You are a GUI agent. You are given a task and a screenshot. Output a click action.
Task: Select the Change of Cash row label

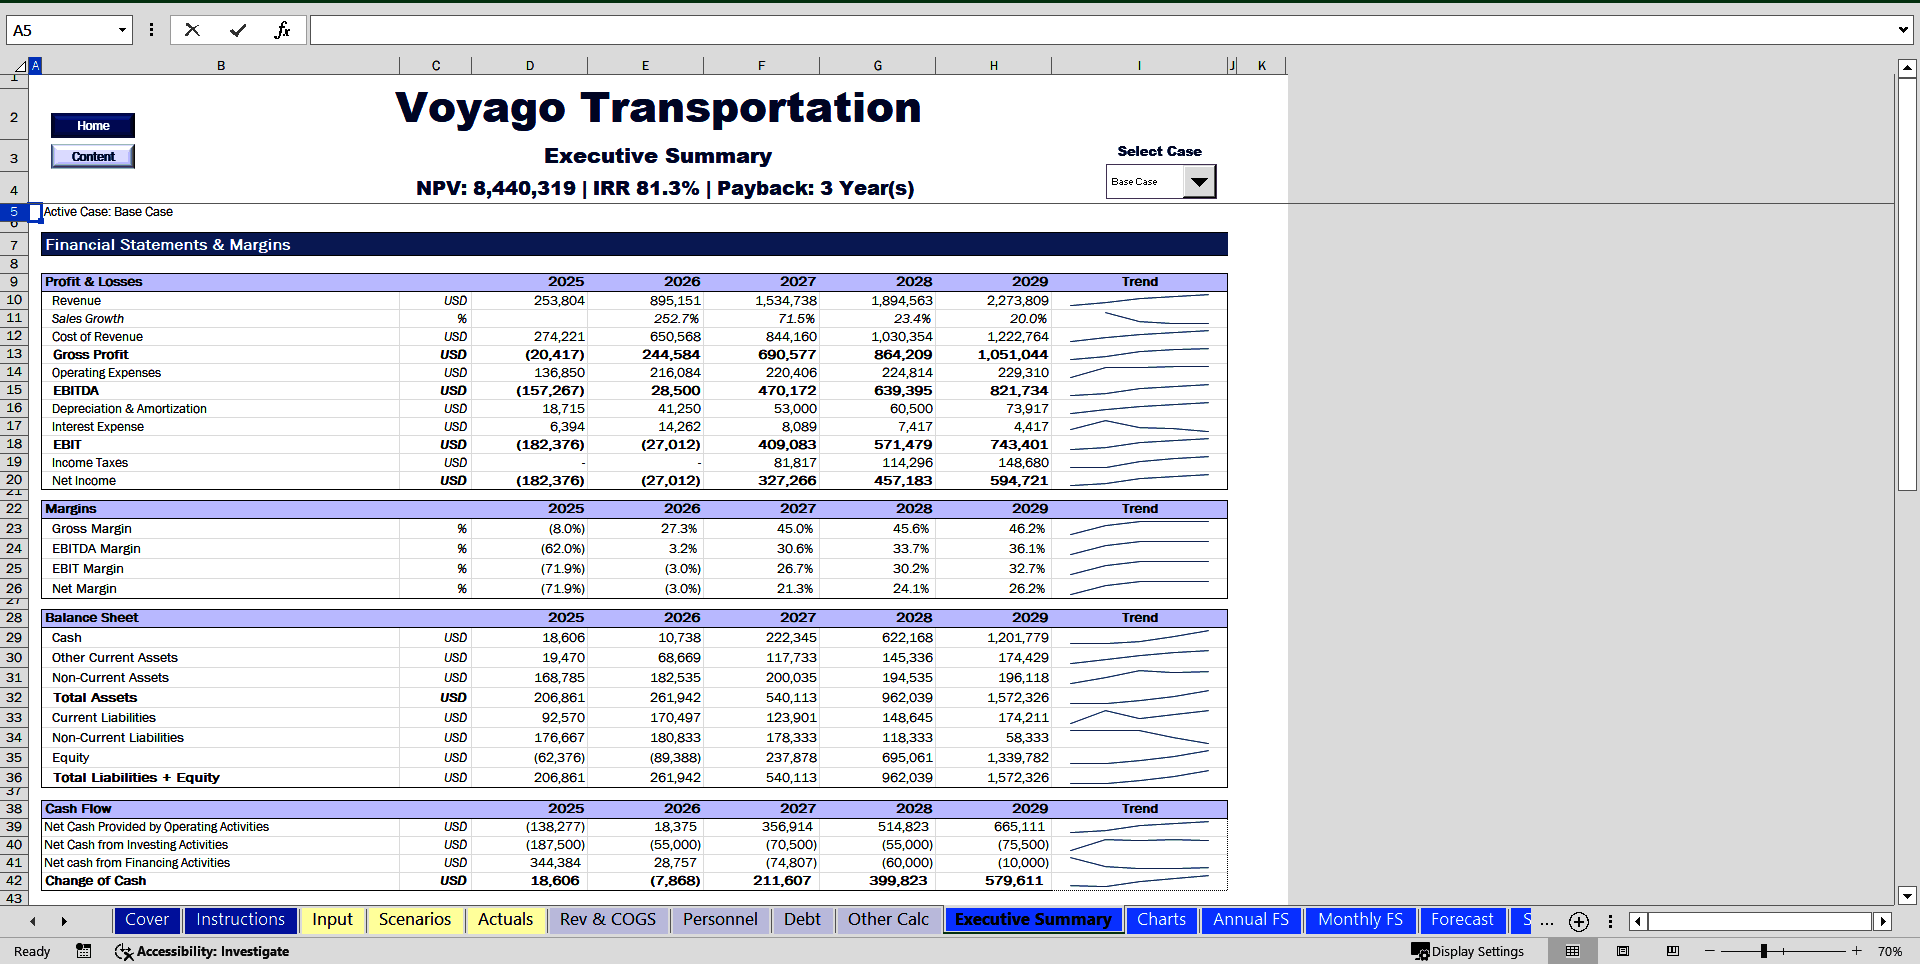(x=95, y=880)
